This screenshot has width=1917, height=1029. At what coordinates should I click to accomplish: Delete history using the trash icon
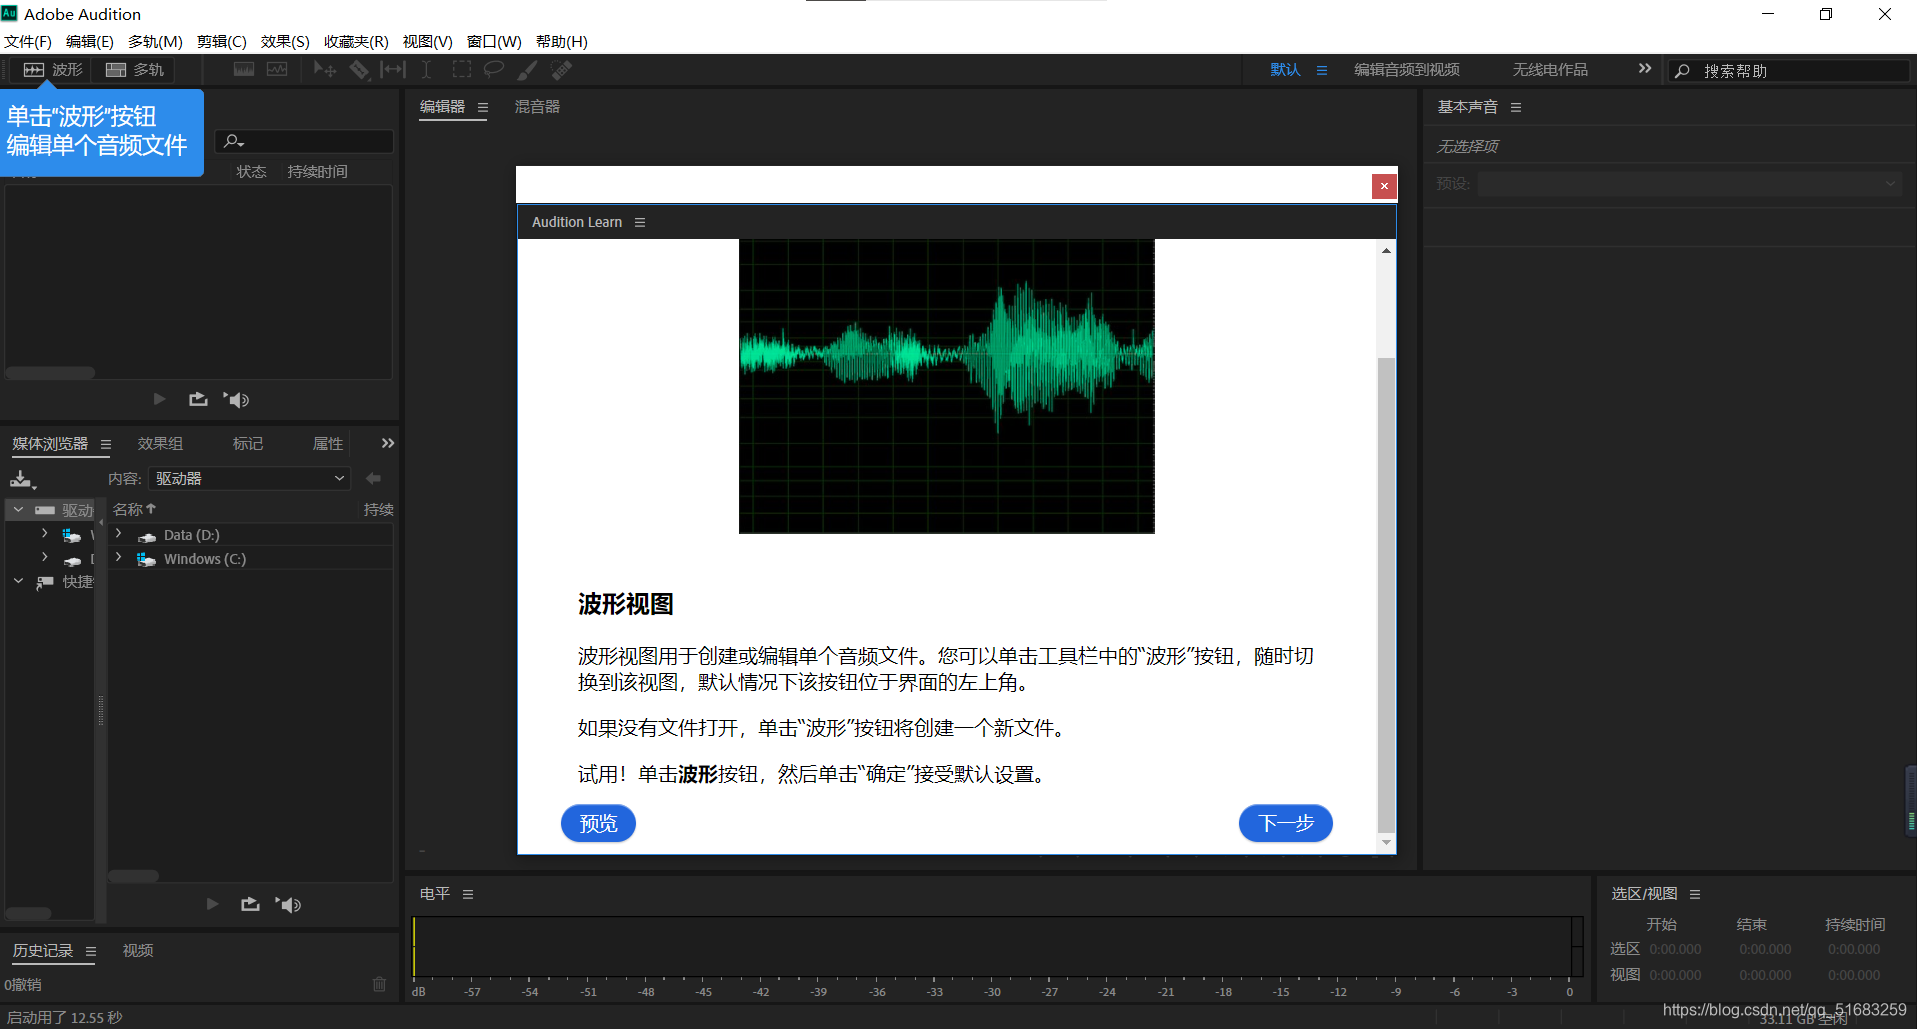coord(379,984)
